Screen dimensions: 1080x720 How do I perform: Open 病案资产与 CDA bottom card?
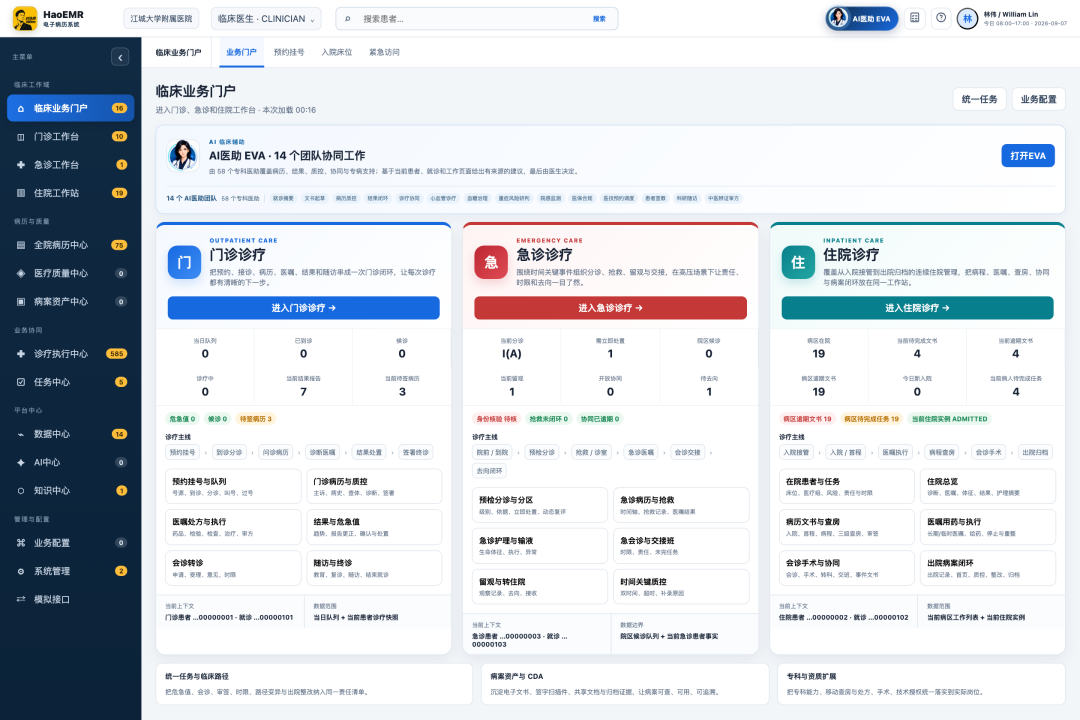[625, 683]
